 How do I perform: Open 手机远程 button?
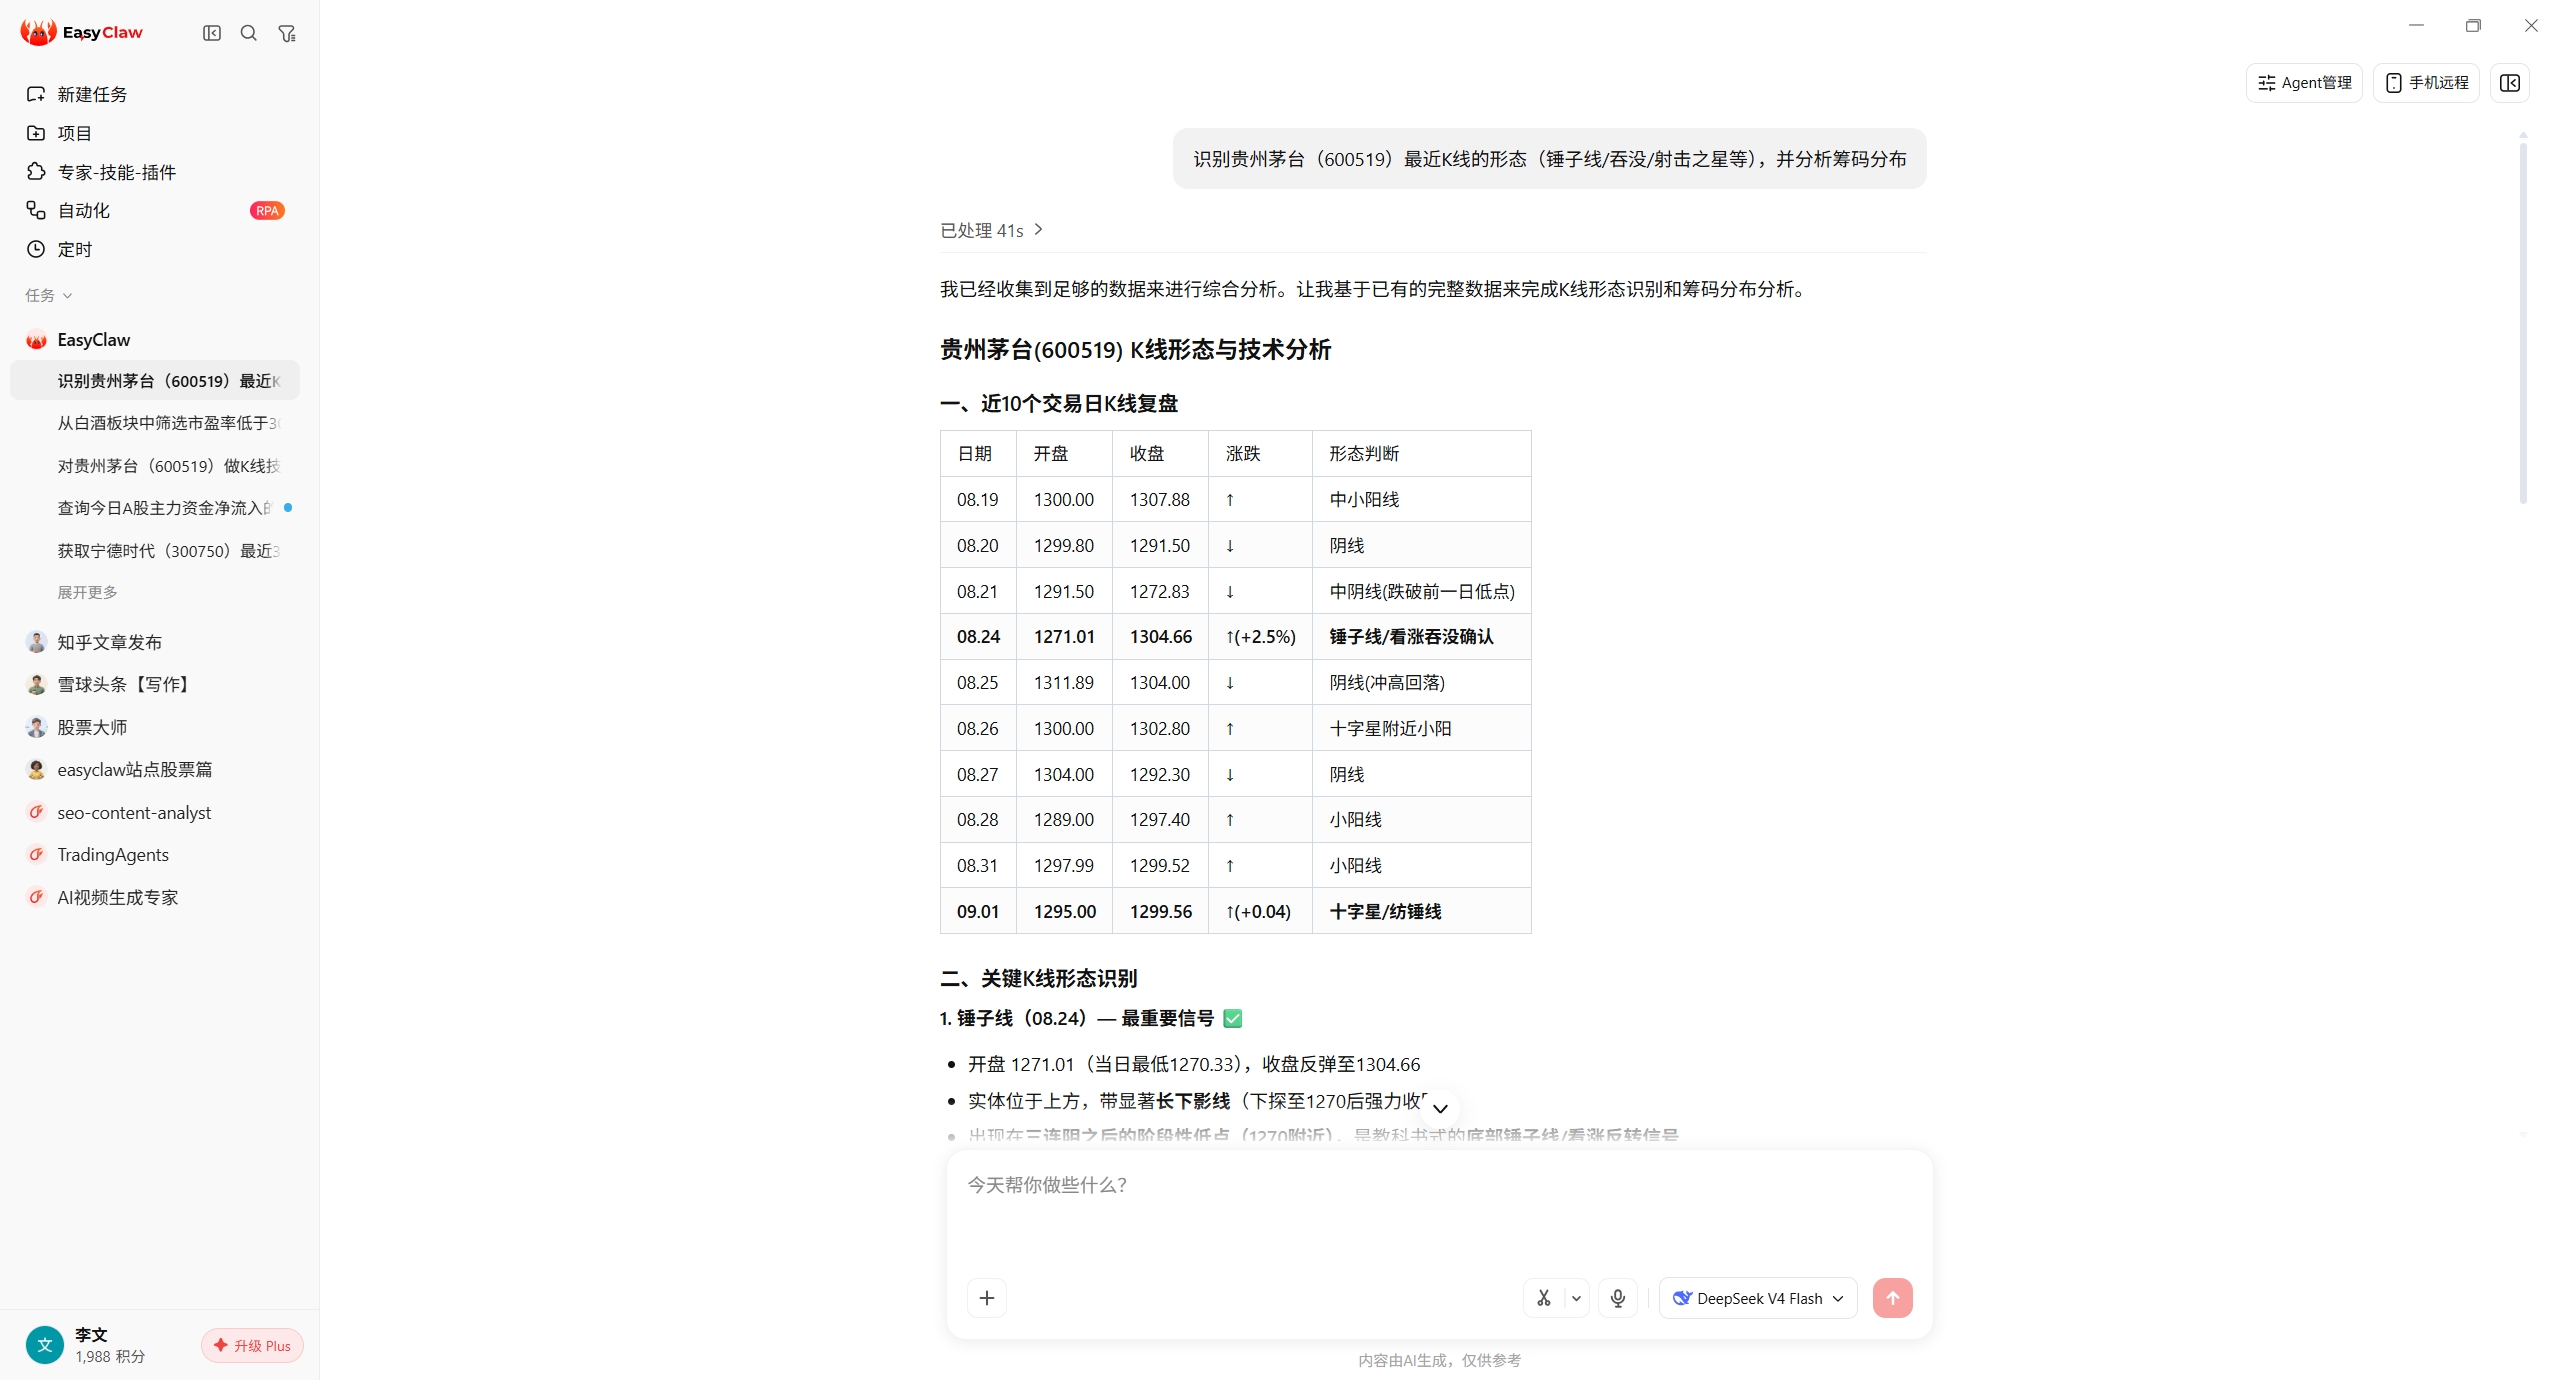[x=2426, y=83]
